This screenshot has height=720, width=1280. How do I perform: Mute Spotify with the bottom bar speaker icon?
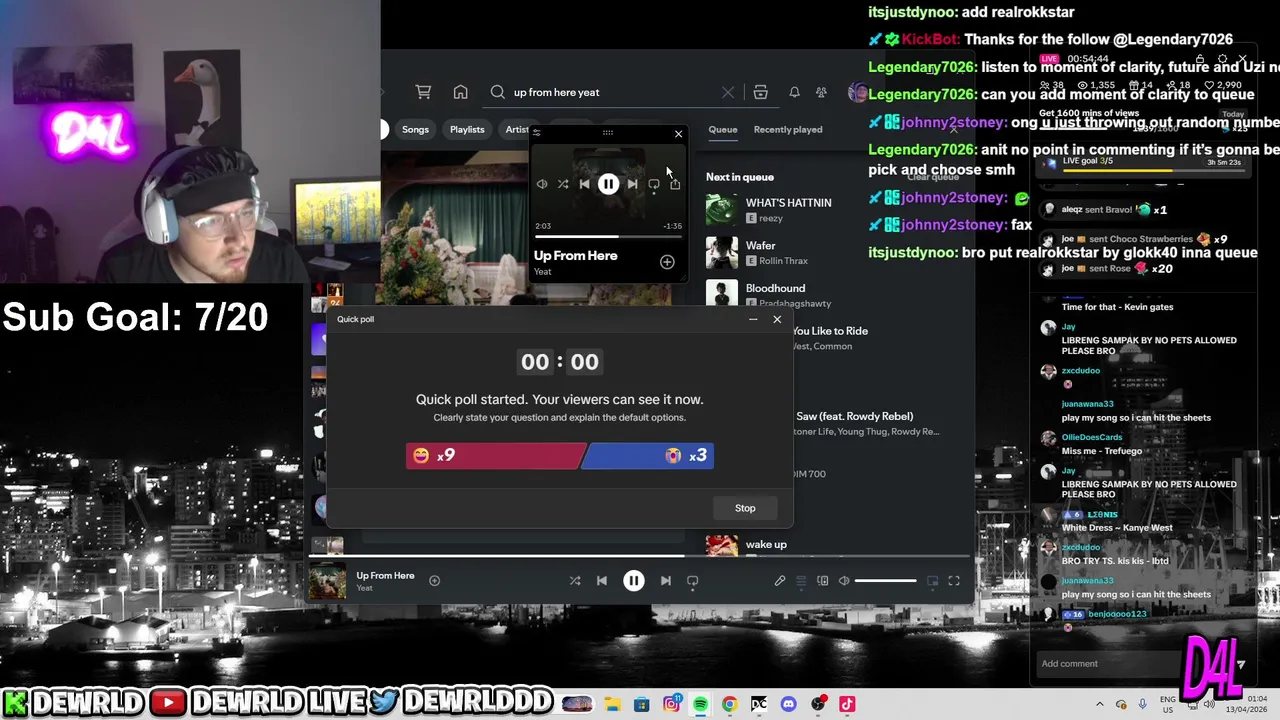[844, 580]
